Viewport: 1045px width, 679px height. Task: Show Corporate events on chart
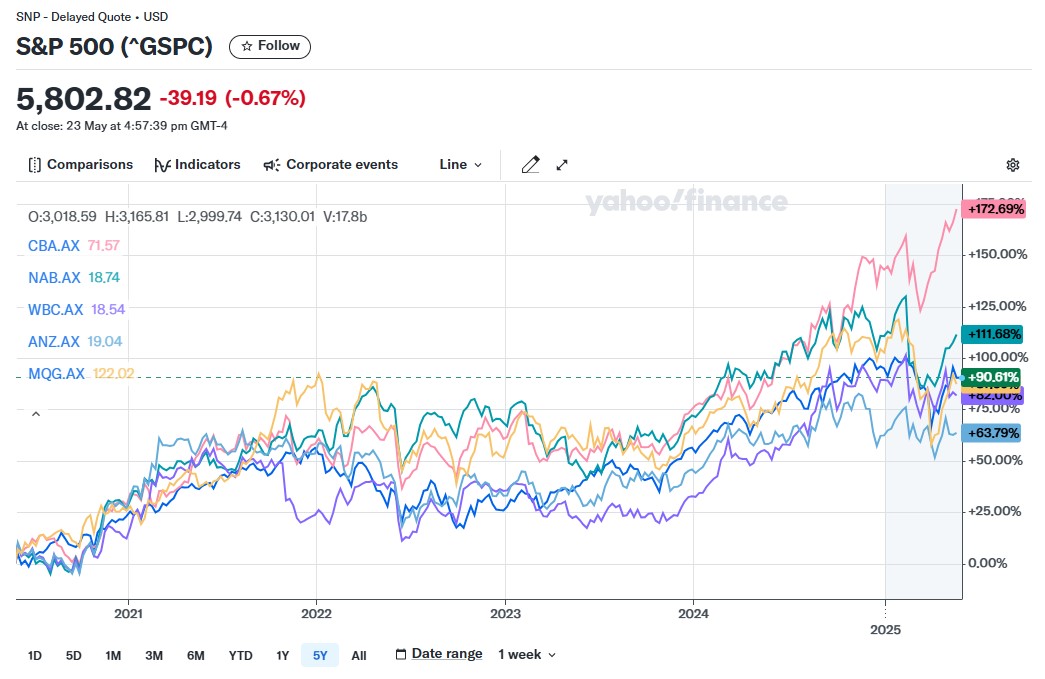(x=330, y=165)
